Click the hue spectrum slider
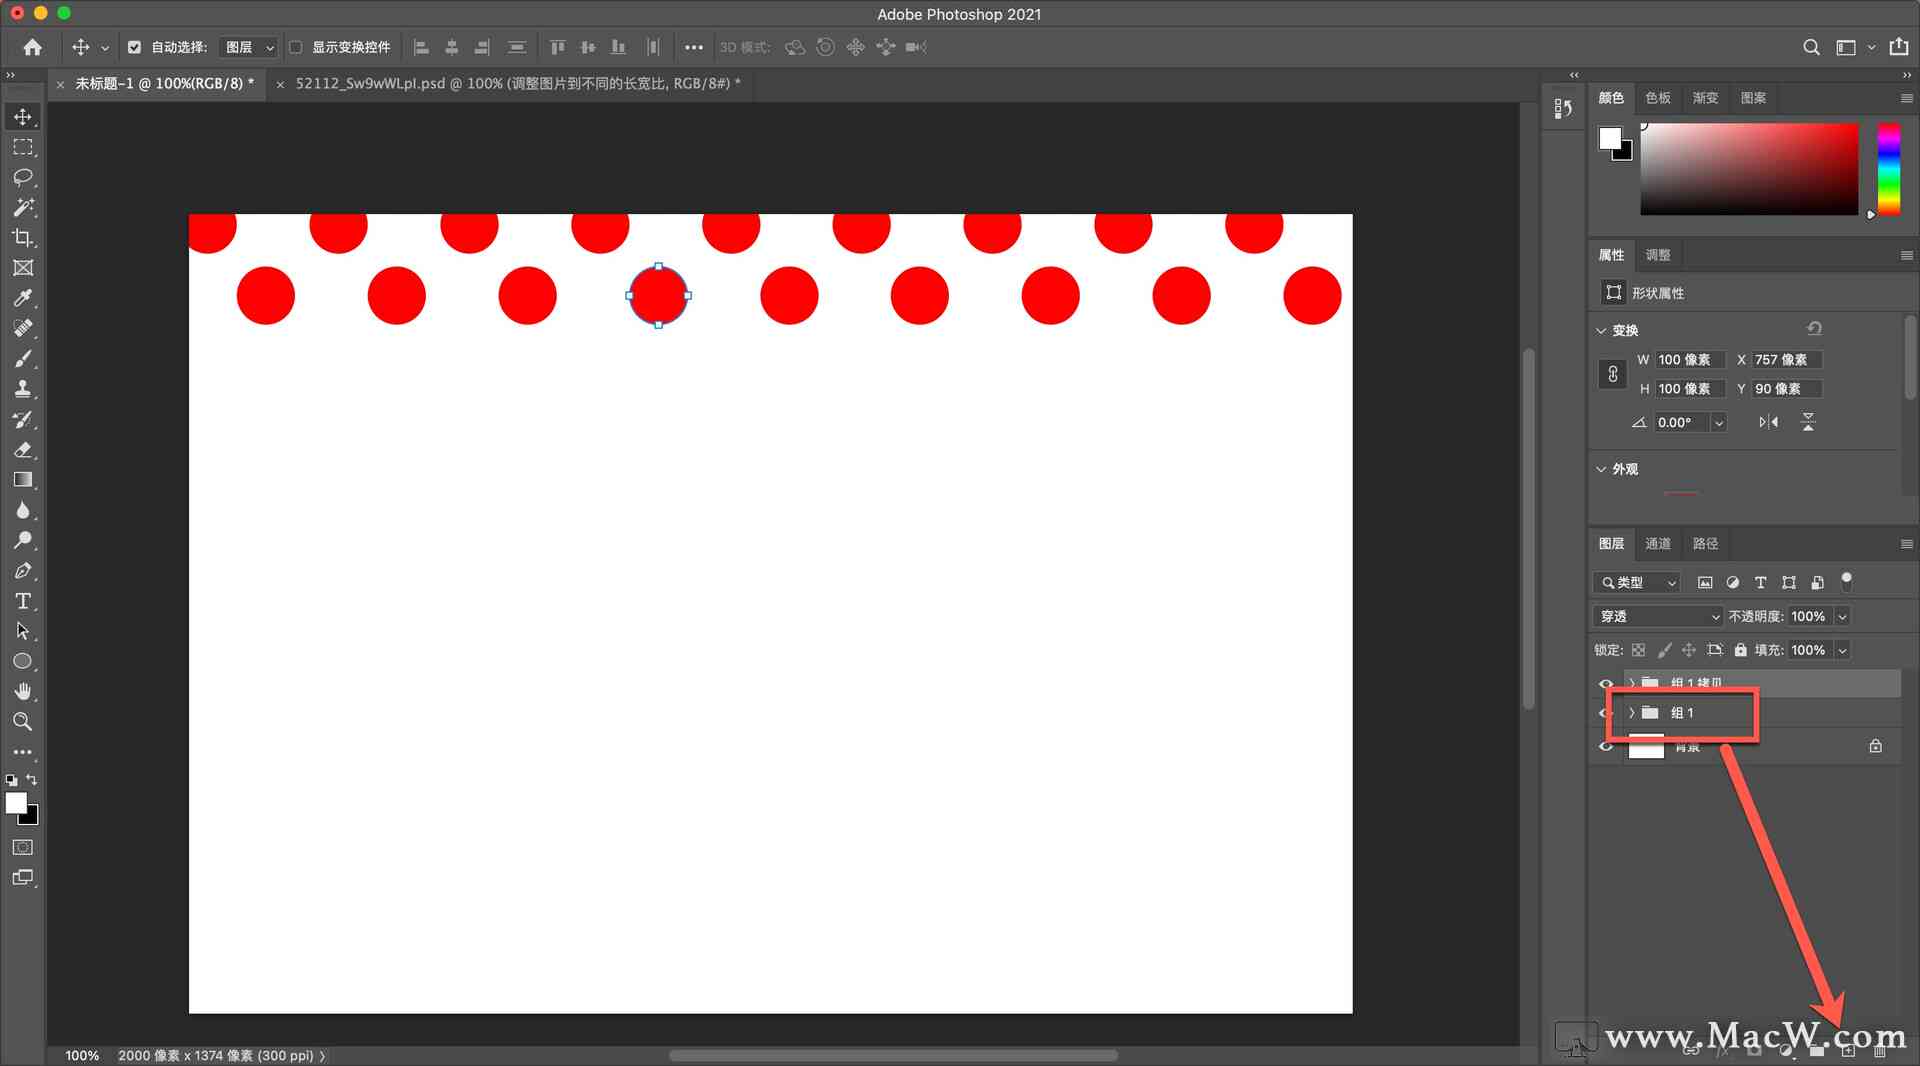Image resolution: width=1920 pixels, height=1066 pixels. pyautogui.click(x=1888, y=168)
